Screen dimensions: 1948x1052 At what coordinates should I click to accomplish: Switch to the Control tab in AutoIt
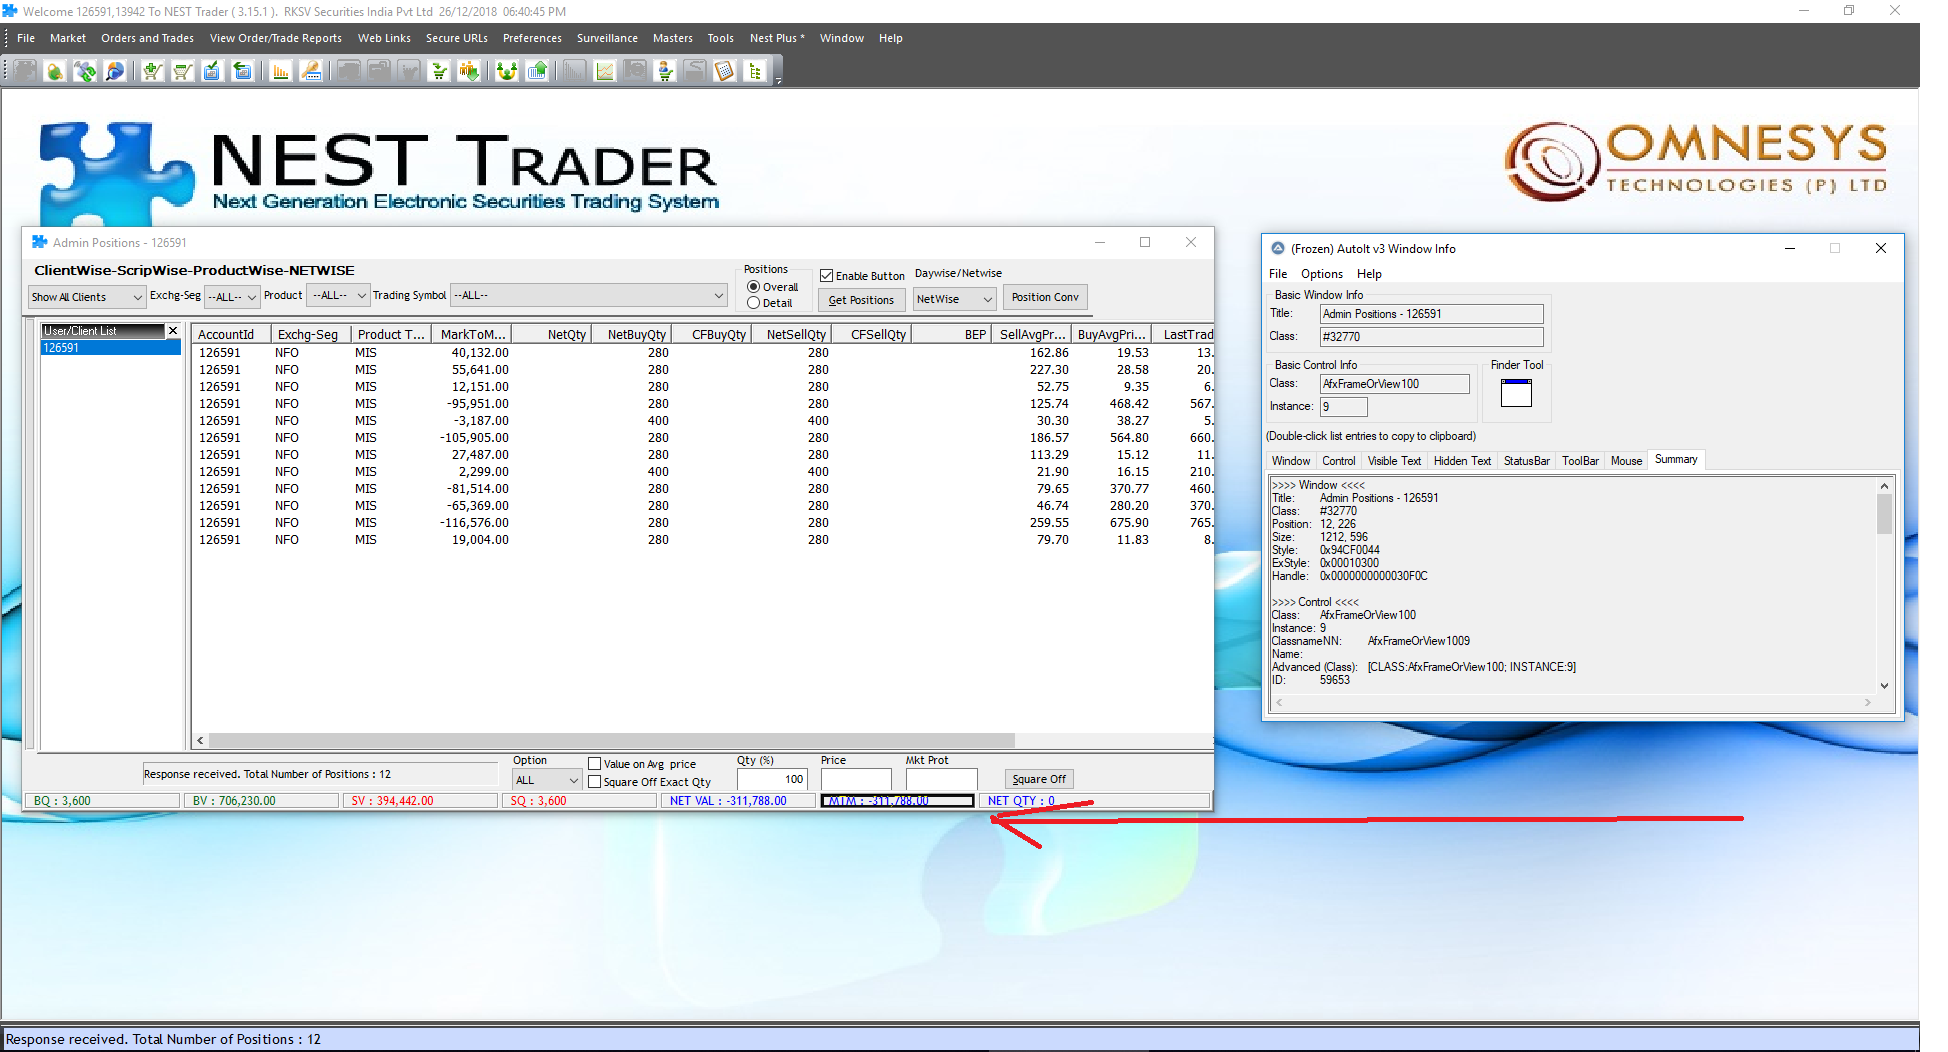pyautogui.click(x=1339, y=461)
